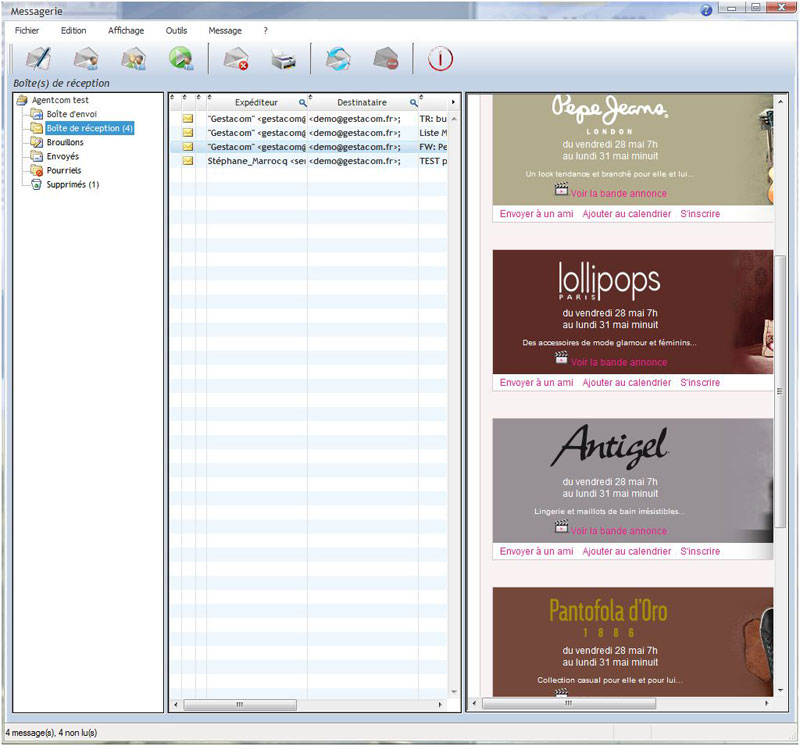800x746 pixels.
Task: Click the forward message green arrow icon
Action: [x=181, y=58]
